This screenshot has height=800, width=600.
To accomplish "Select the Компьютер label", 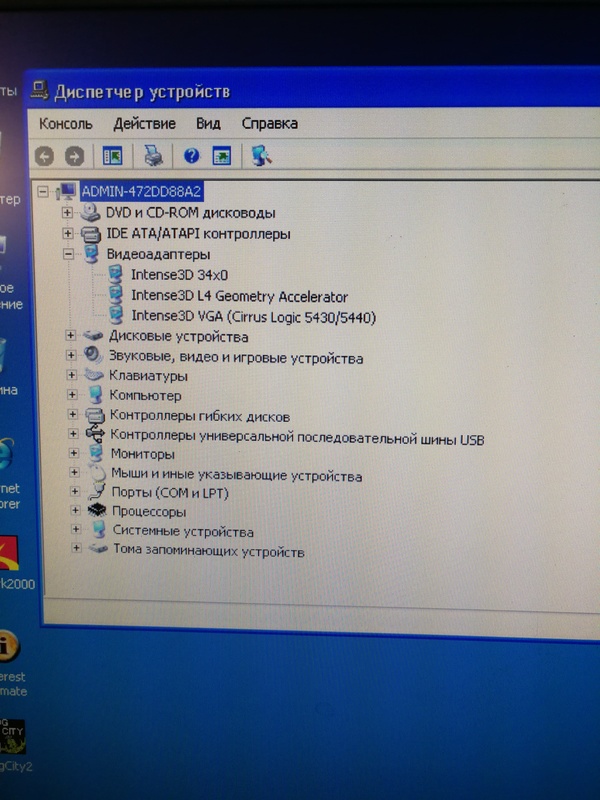I will pos(145,395).
